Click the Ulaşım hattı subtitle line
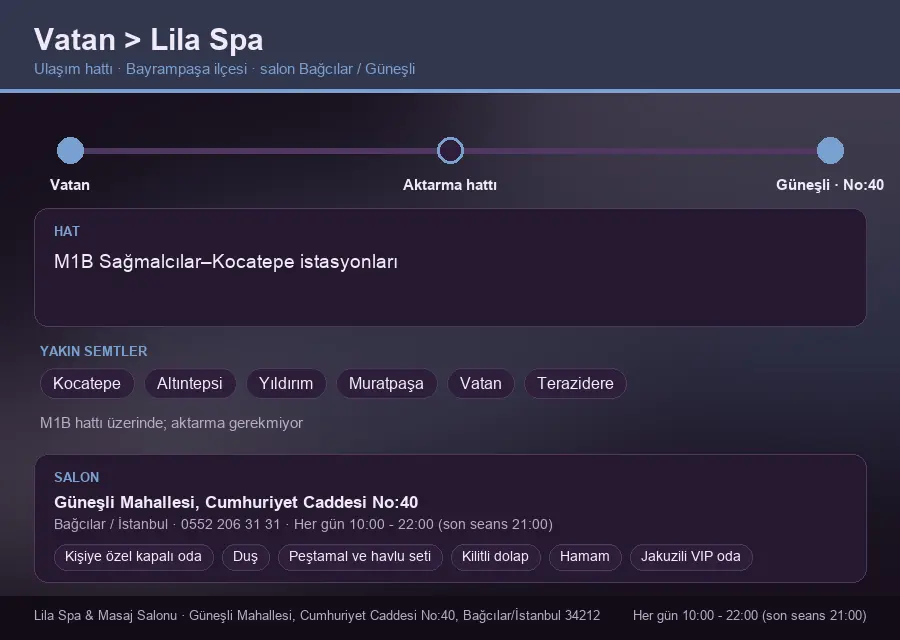Viewport: 900px width, 640px height. (x=224, y=69)
